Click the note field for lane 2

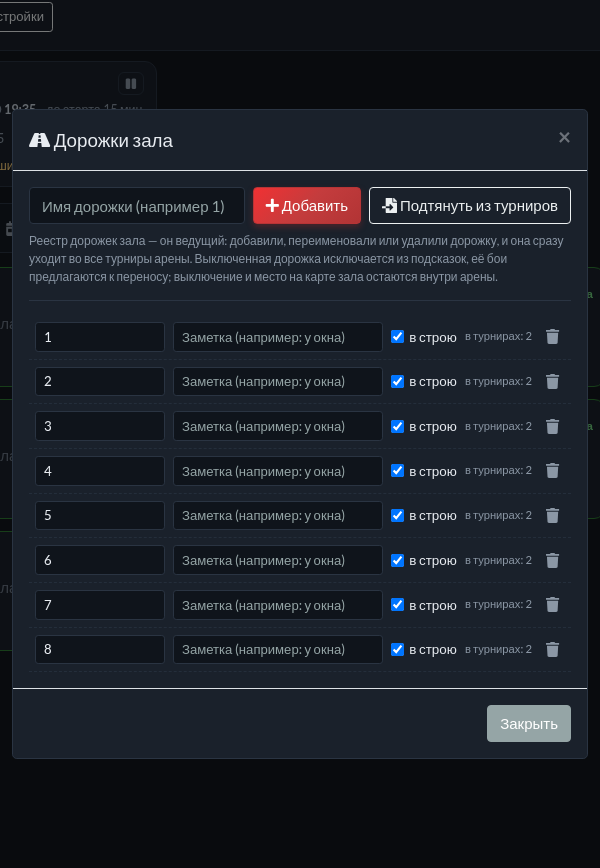click(278, 381)
